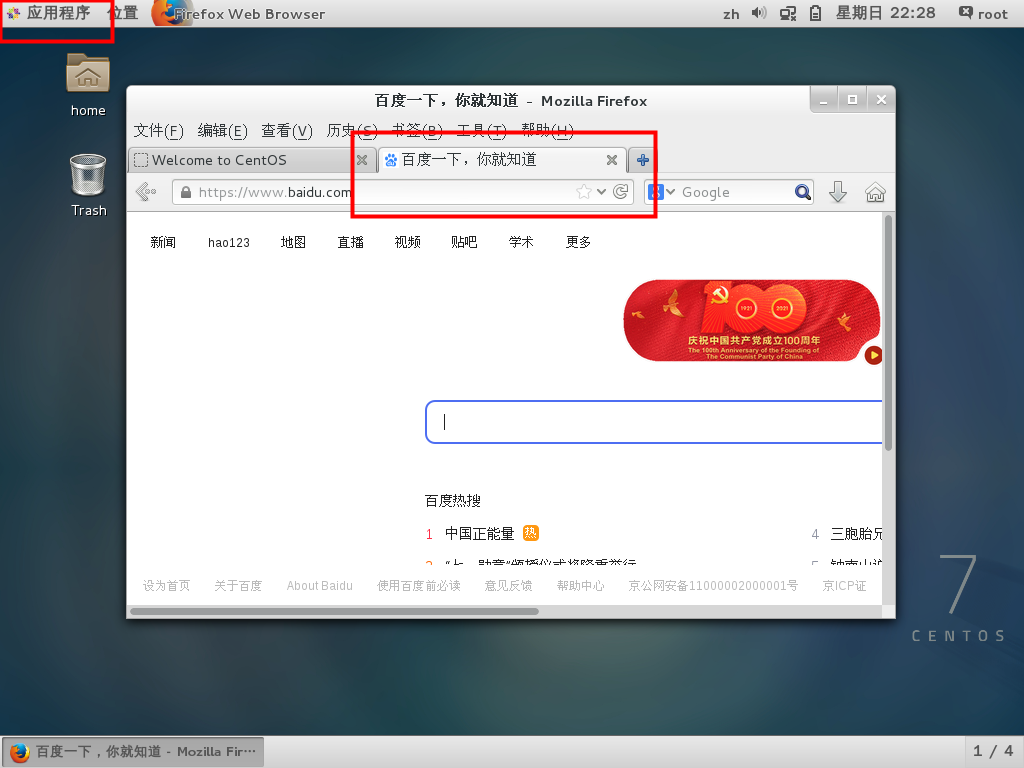Click the Firefox back arrow button
The image size is (1024, 768).
(146, 192)
